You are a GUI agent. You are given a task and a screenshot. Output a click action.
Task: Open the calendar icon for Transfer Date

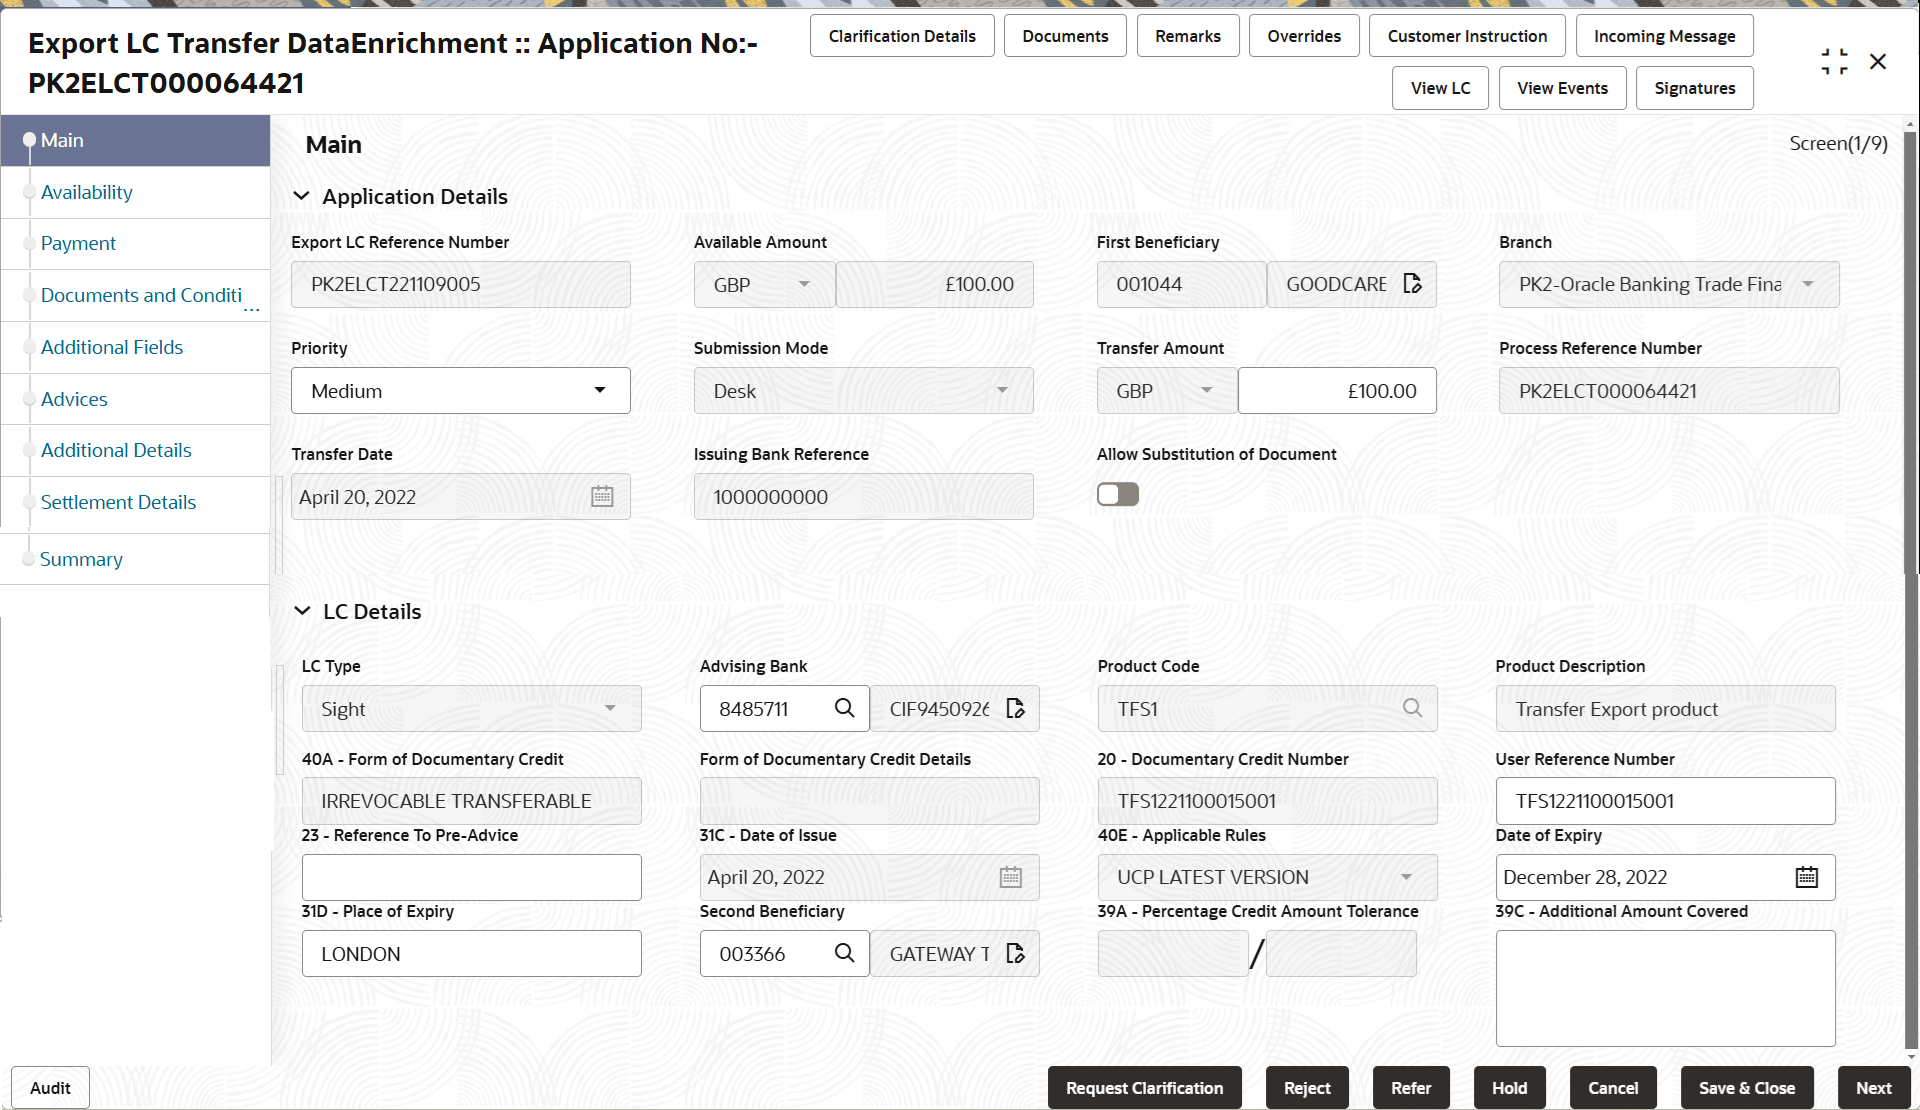601,496
